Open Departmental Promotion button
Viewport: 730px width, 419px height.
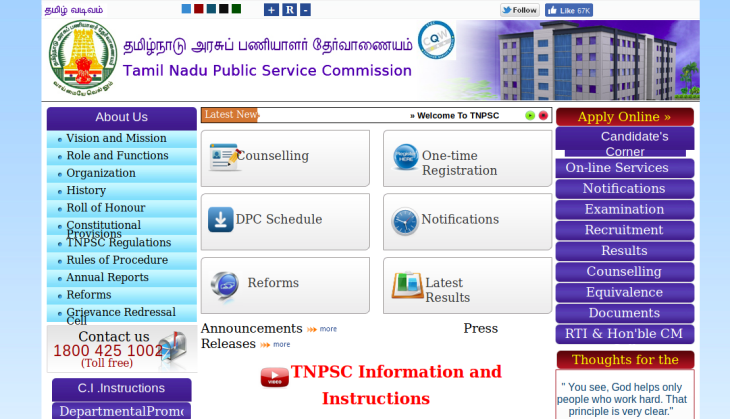point(122,411)
